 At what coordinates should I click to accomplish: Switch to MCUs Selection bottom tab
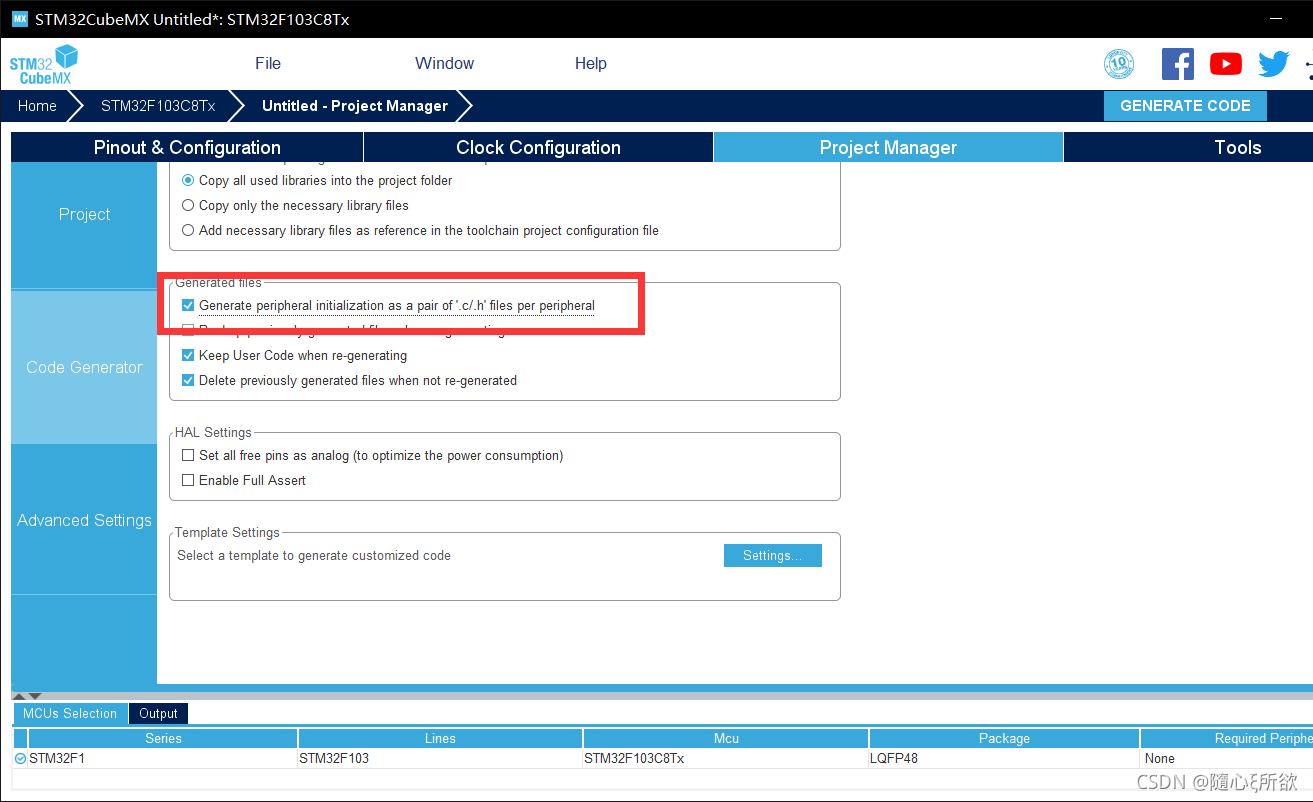click(x=70, y=713)
